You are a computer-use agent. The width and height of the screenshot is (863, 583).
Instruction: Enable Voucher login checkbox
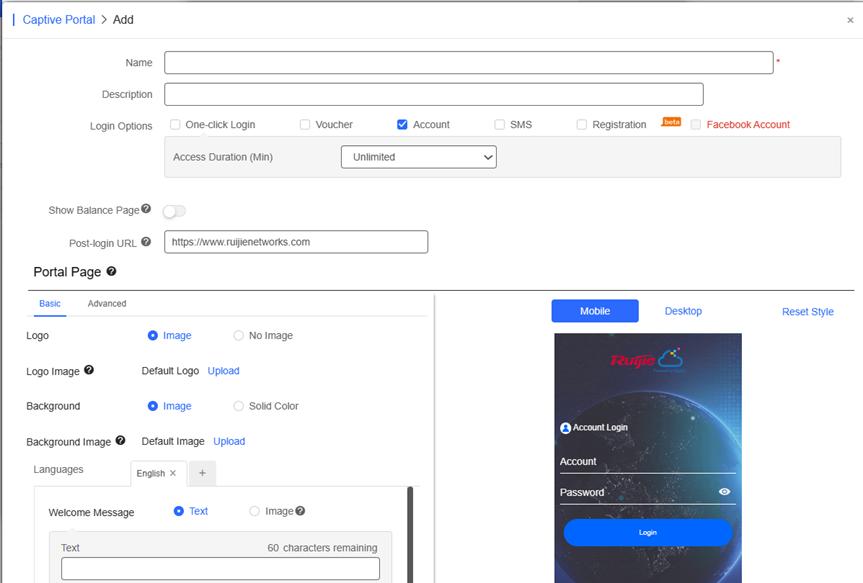[305, 124]
